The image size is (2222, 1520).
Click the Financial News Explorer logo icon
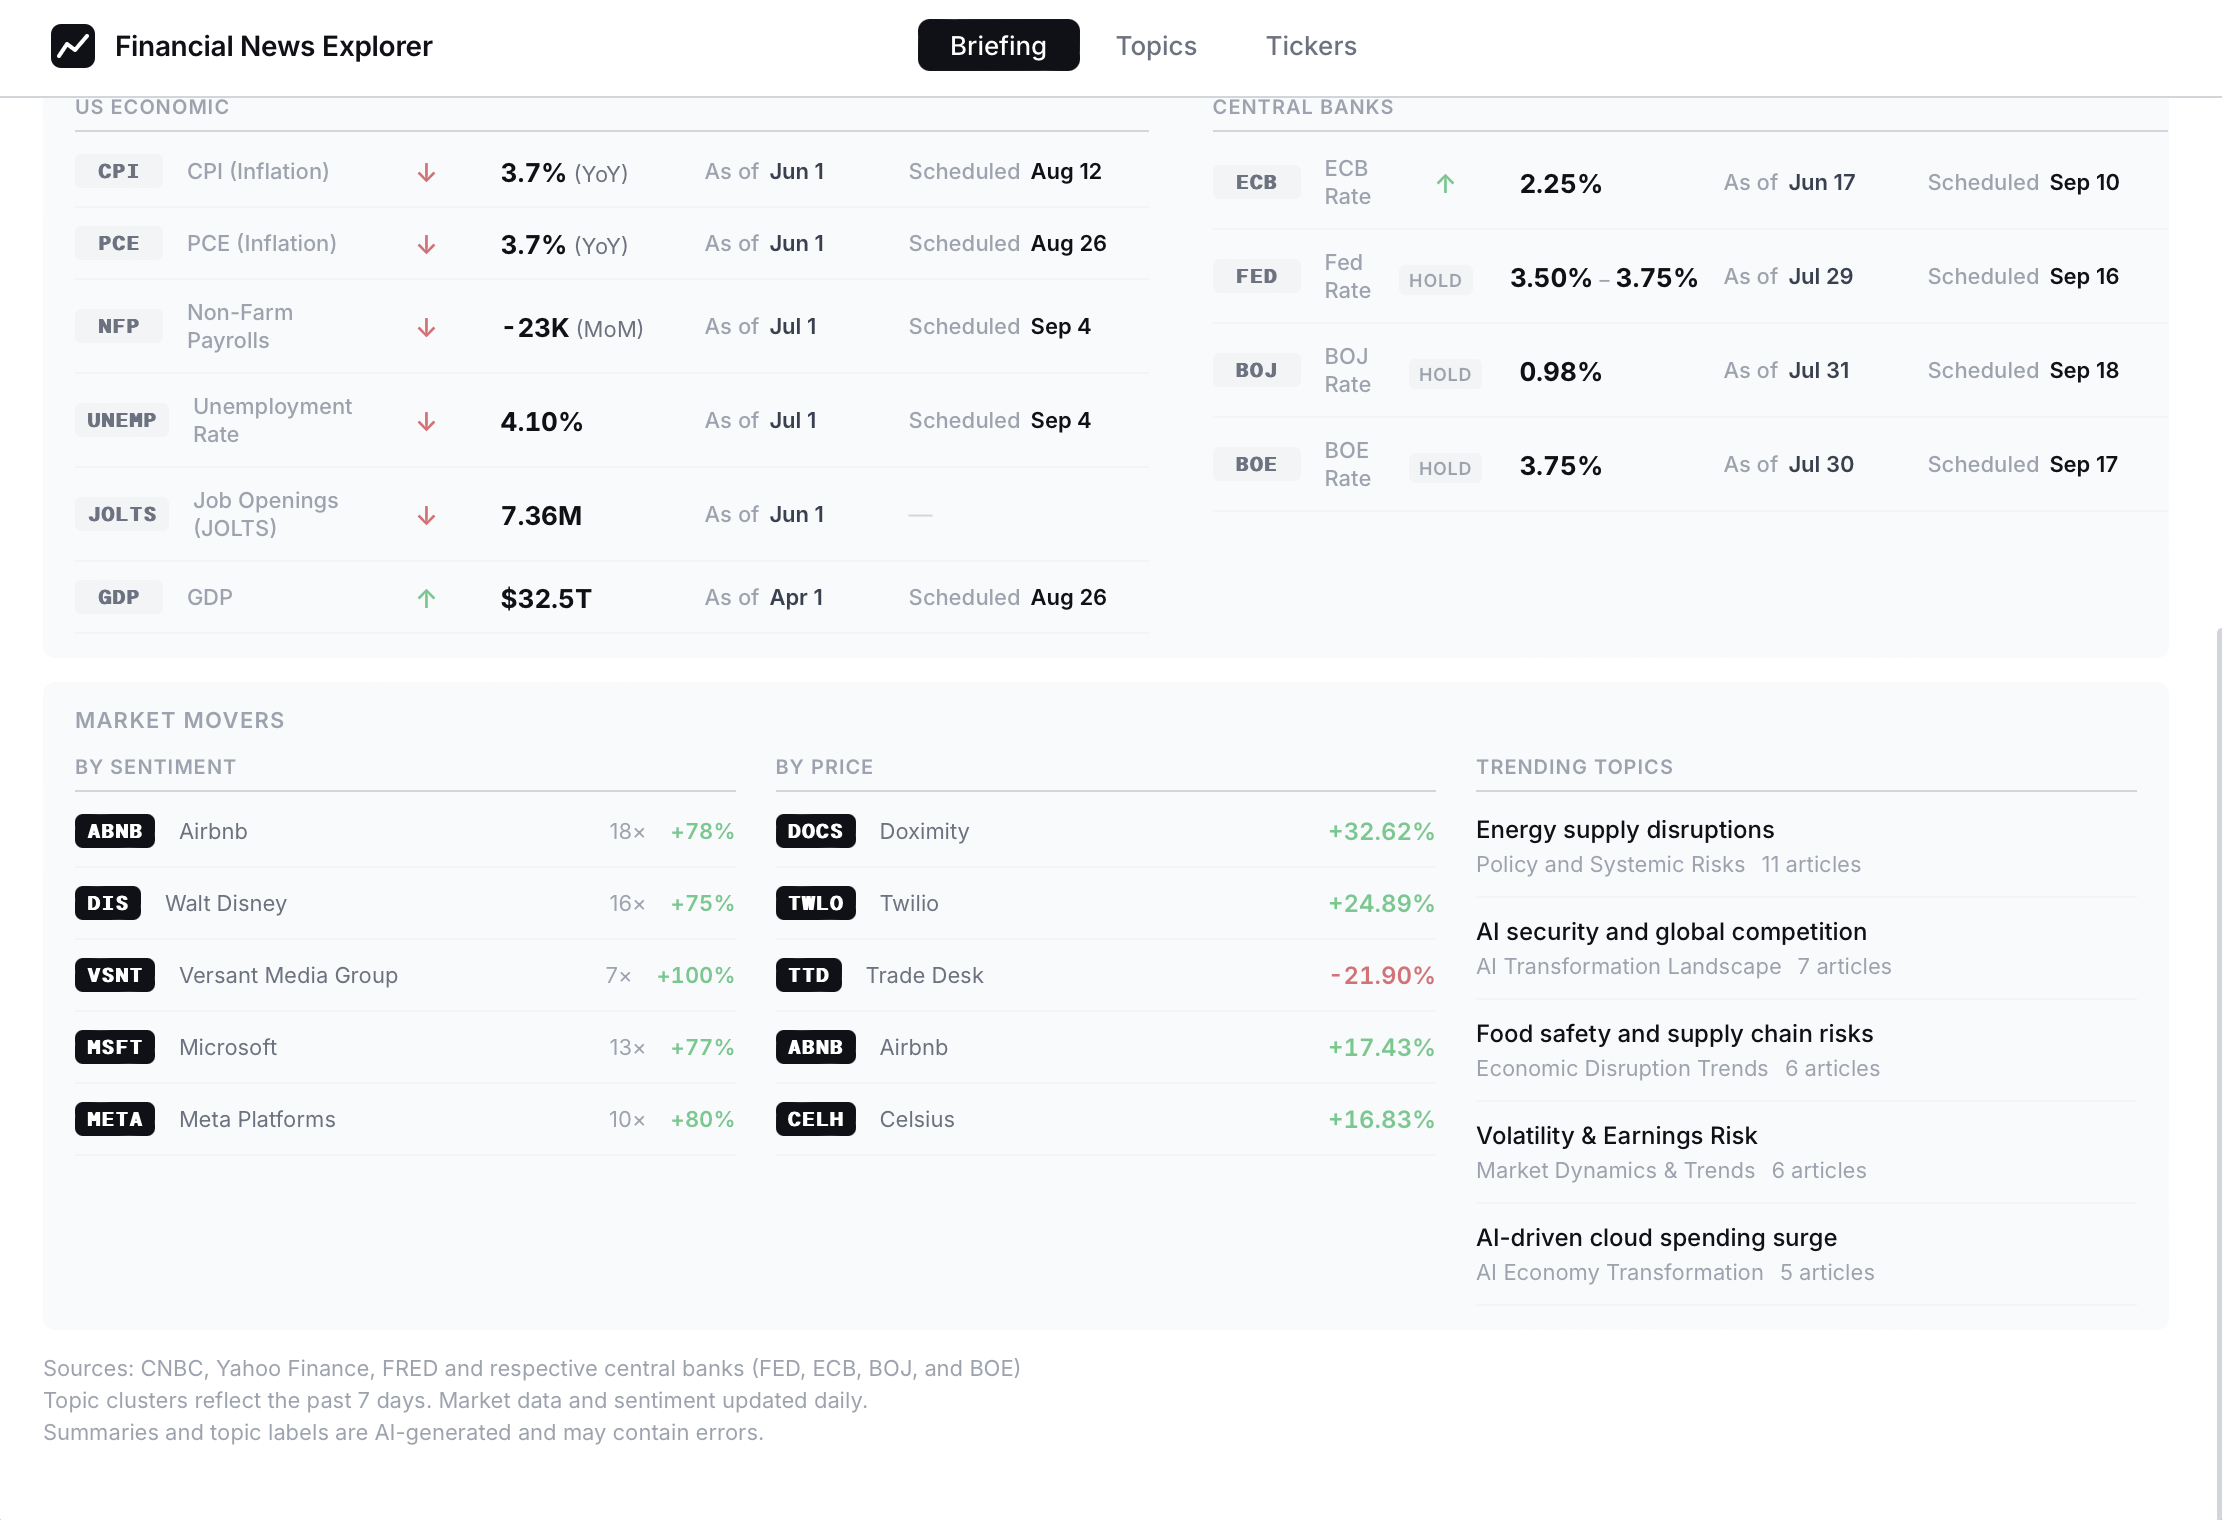pyautogui.click(x=73, y=46)
